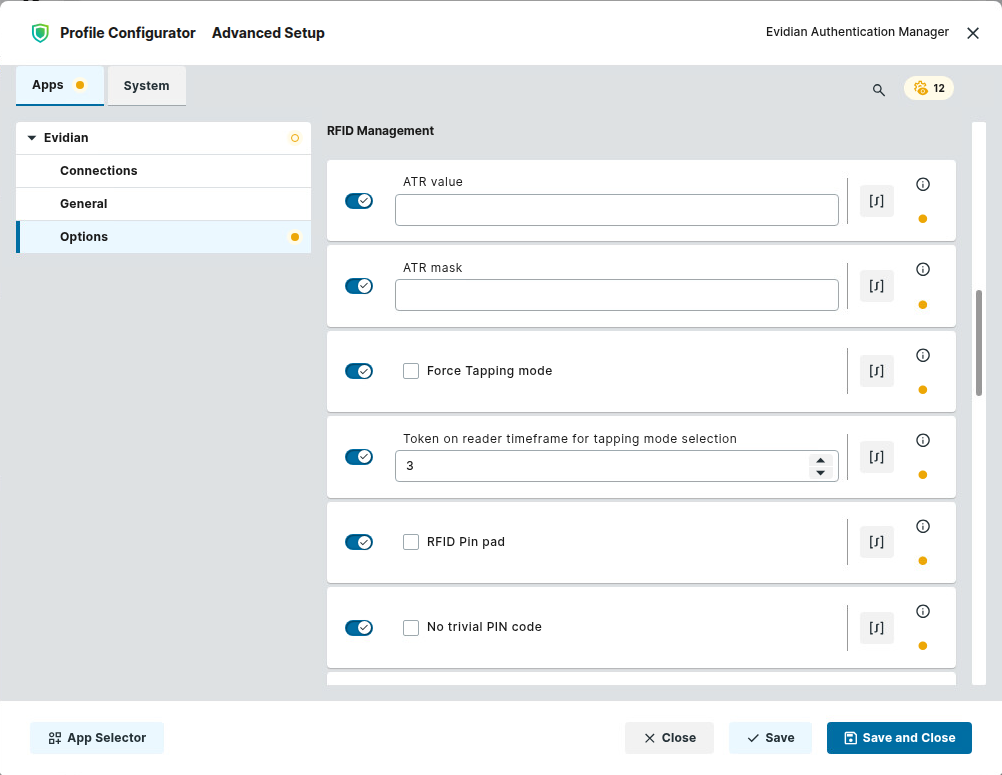
Task: Open the variable editor icon for ATR mask
Action: (876, 286)
